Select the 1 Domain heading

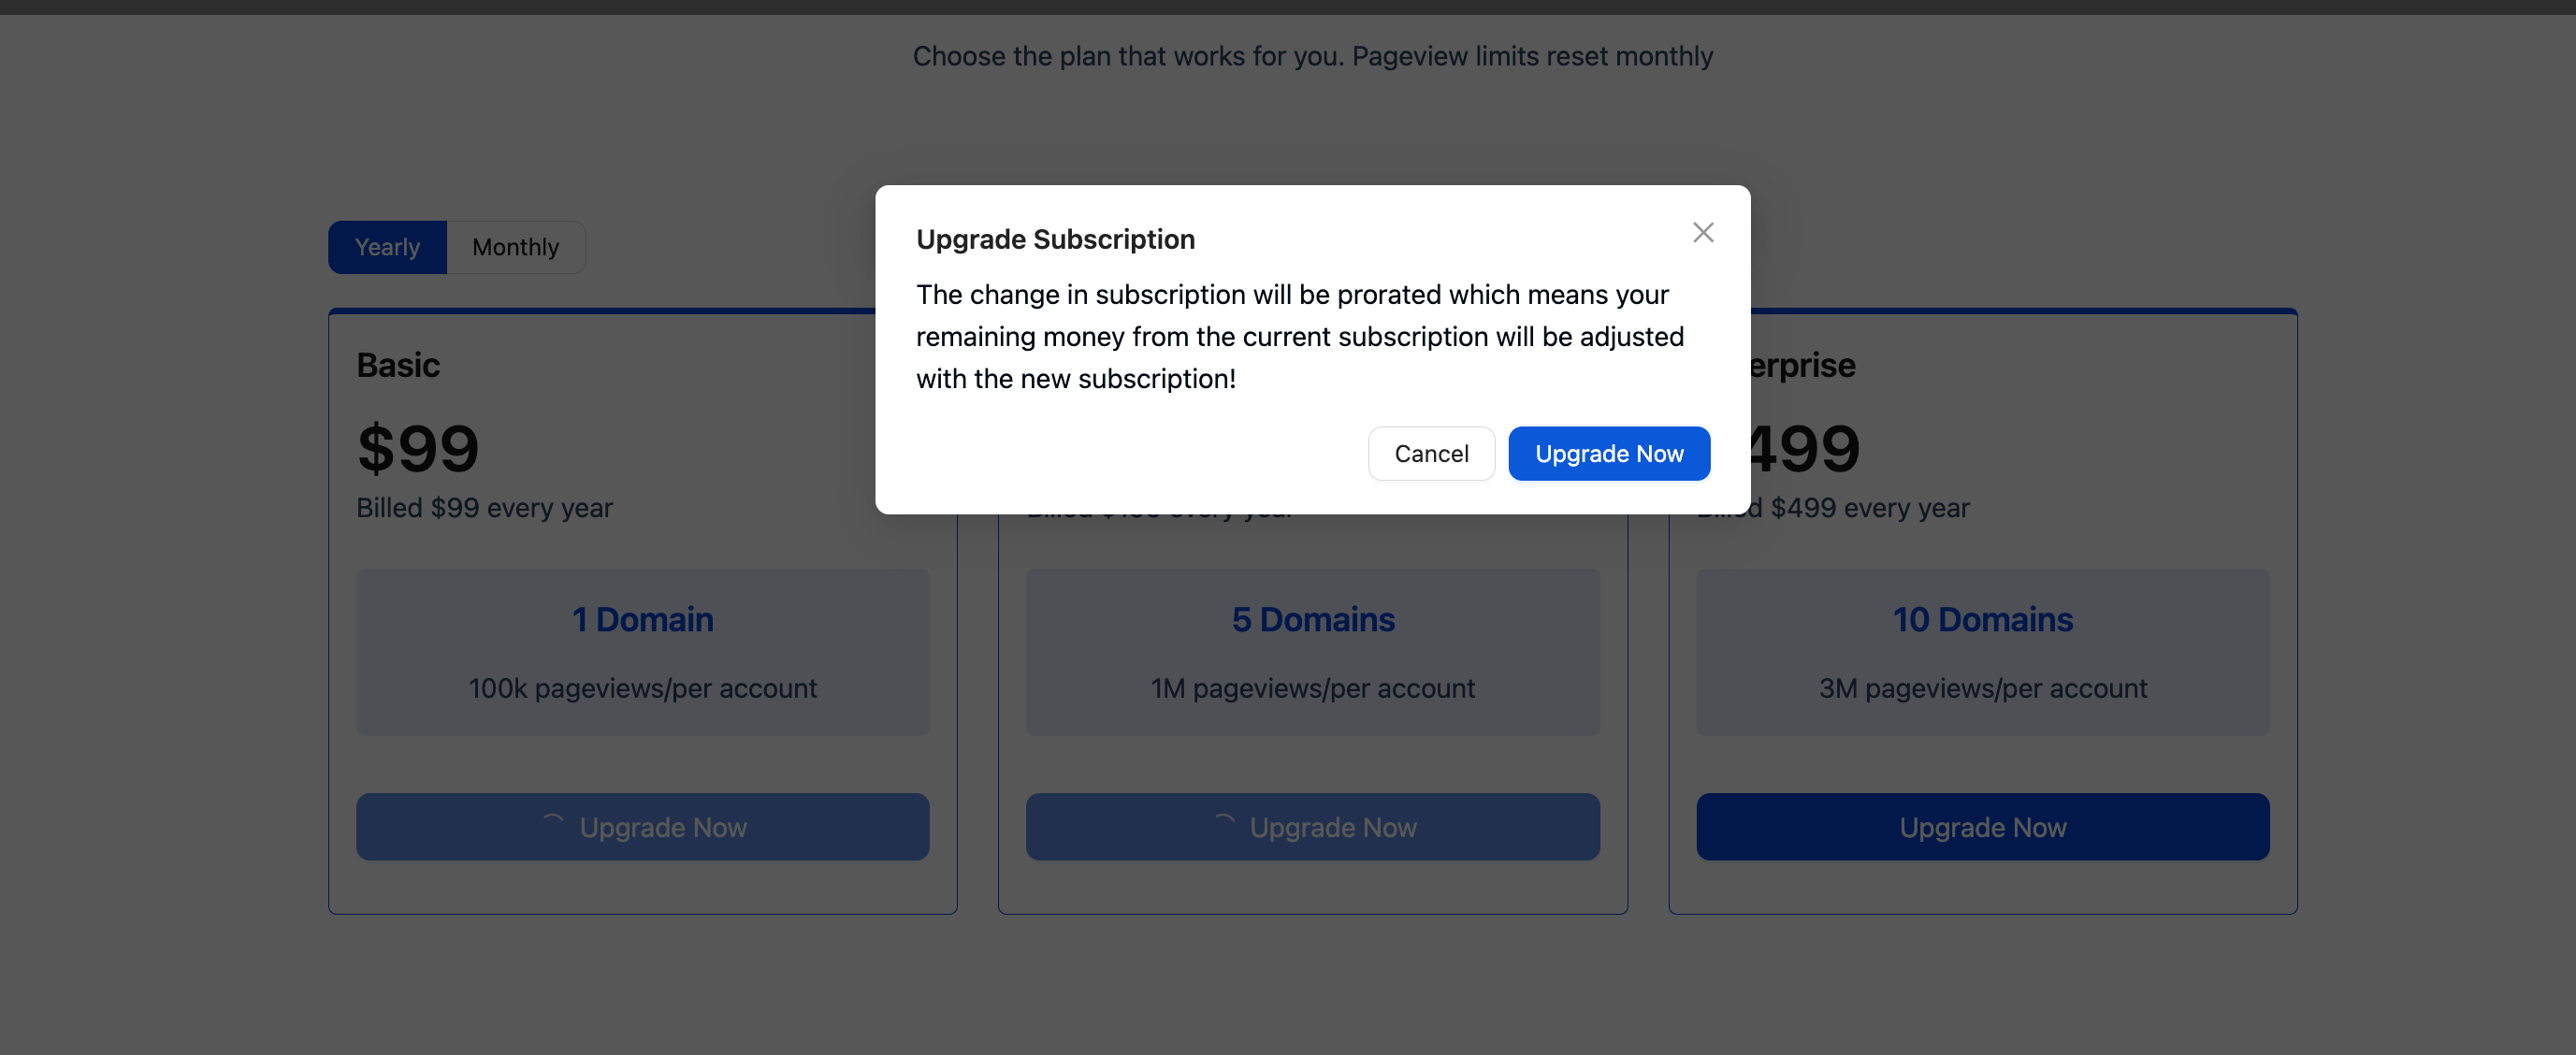click(642, 620)
